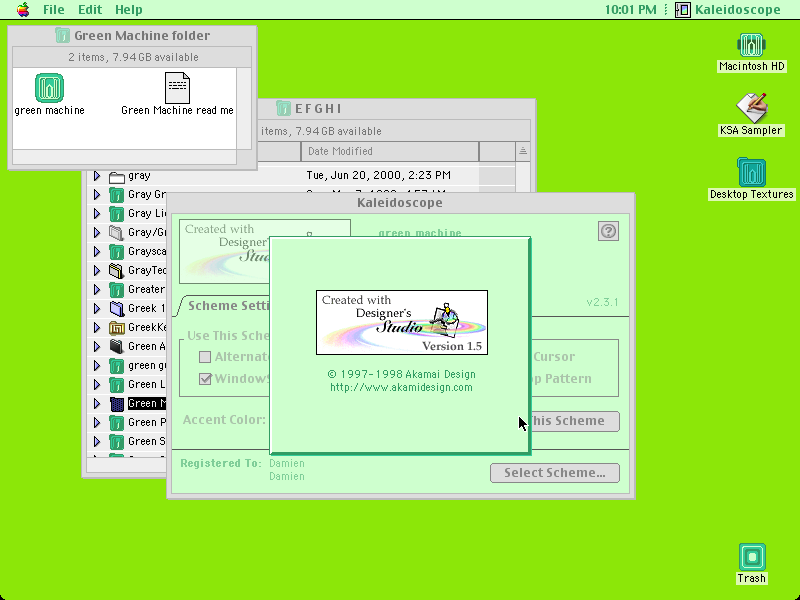Select the KSA Sampler desktop icon
Viewport: 800px width, 600px height.
click(751, 108)
